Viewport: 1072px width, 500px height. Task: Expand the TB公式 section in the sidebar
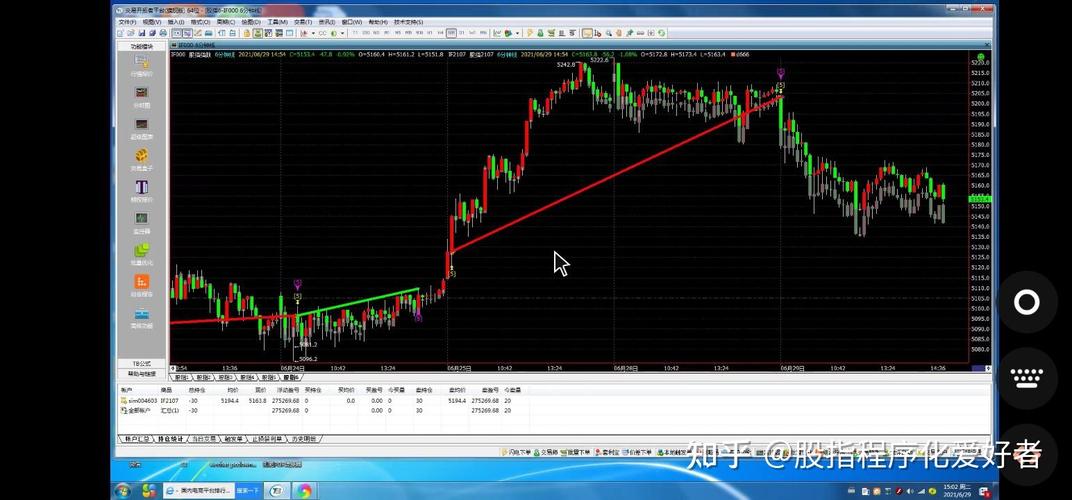[x=141, y=363]
